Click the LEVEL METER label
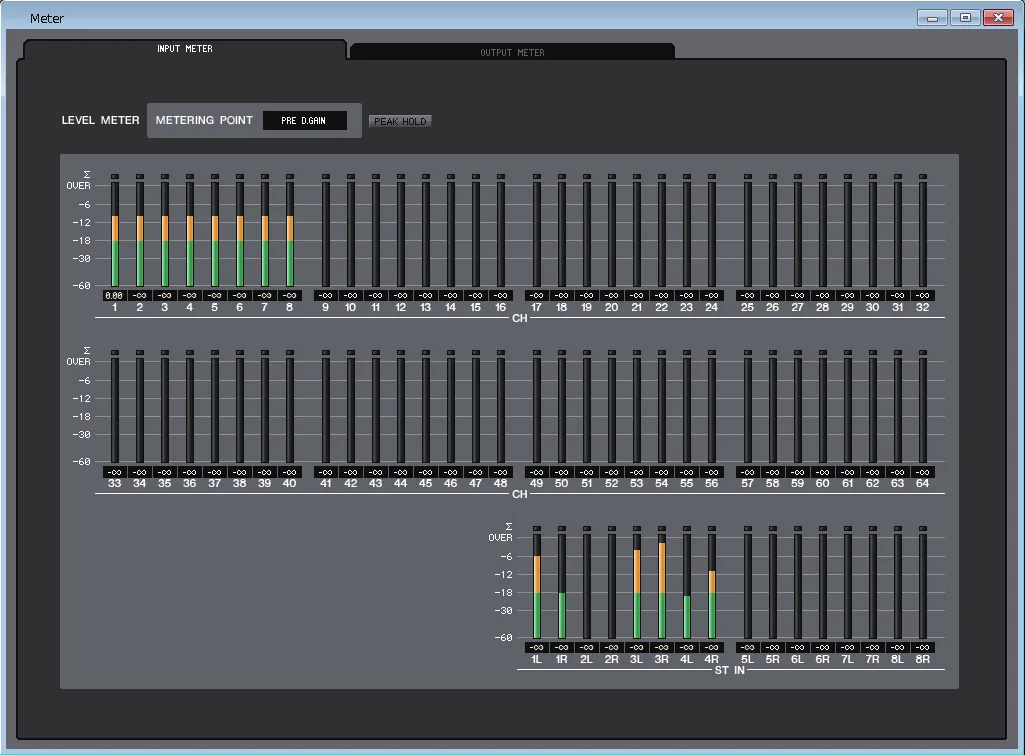Image resolution: width=1025 pixels, height=755 pixels. (101, 120)
